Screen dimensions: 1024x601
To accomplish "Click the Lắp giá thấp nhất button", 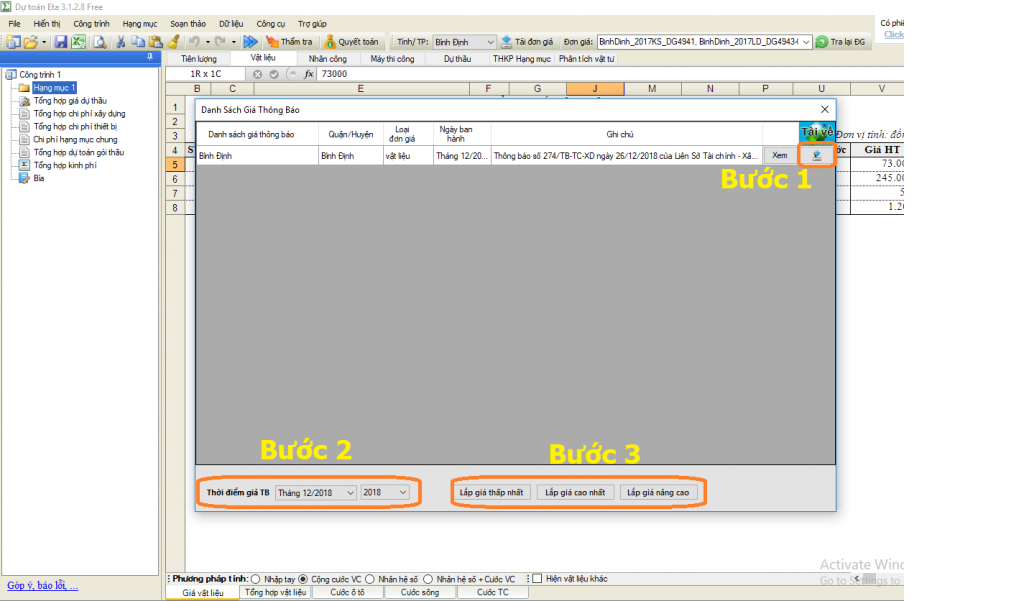I will point(491,493).
